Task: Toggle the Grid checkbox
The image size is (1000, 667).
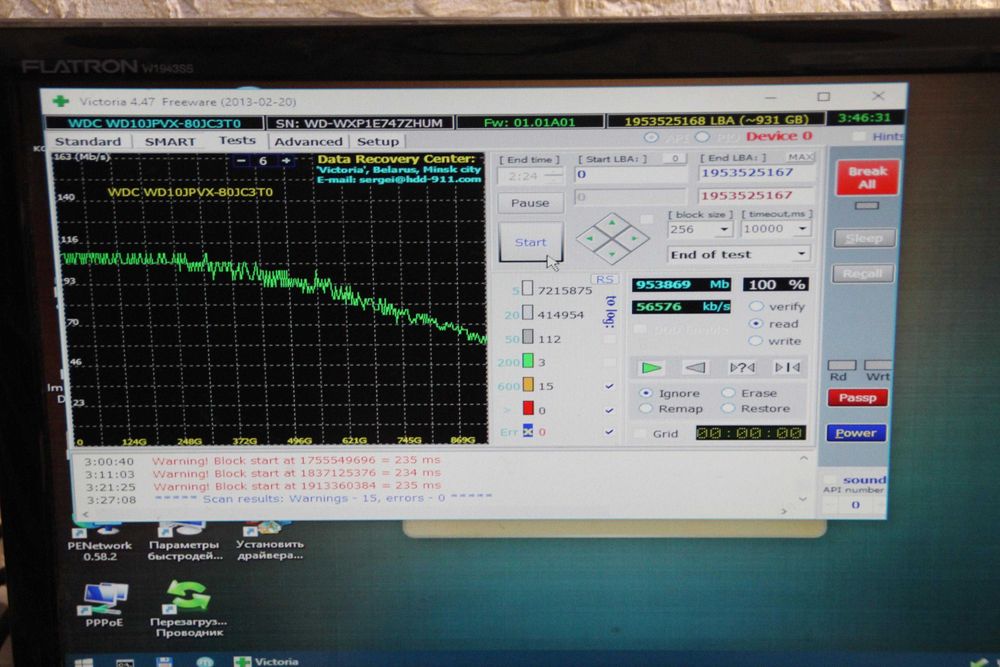Action: 640,434
